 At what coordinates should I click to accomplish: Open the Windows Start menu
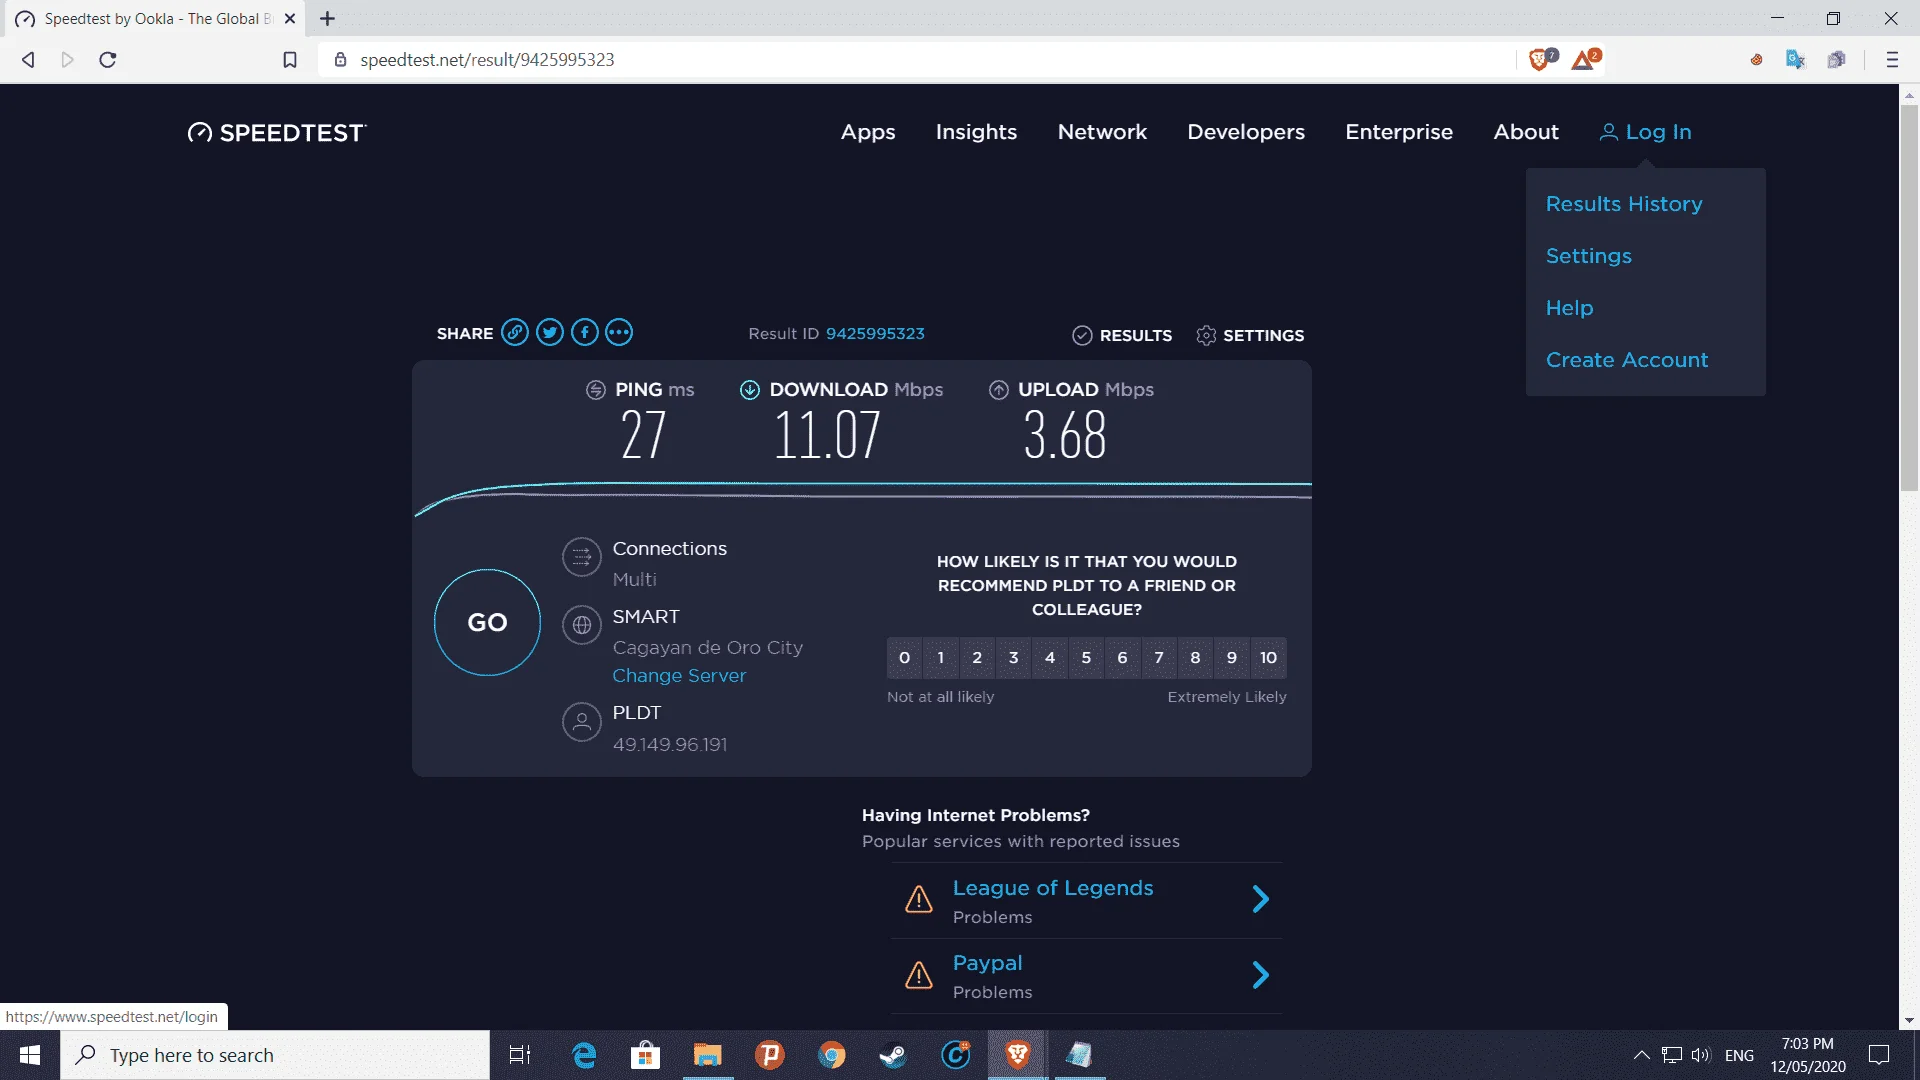(30, 1055)
